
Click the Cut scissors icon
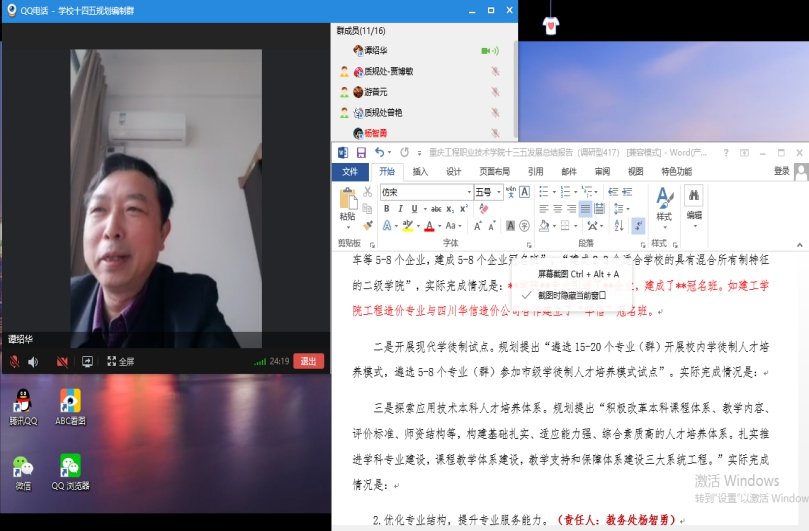[367, 192]
